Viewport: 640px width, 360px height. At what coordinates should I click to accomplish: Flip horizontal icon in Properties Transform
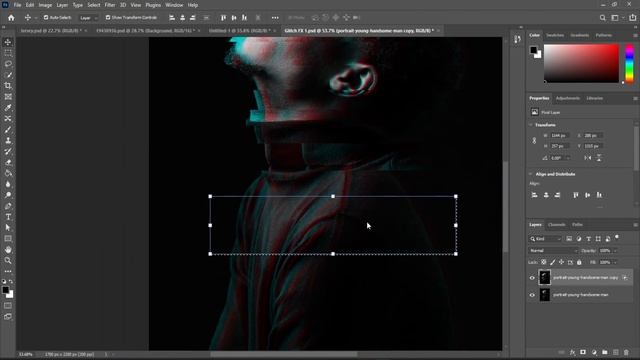(587, 158)
